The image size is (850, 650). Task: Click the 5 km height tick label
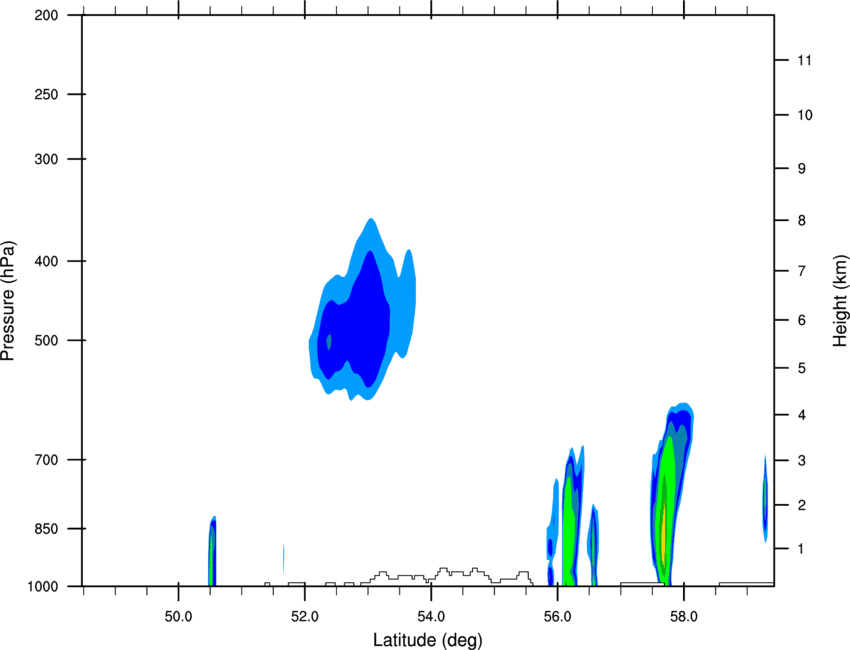(x=802, y=368)
